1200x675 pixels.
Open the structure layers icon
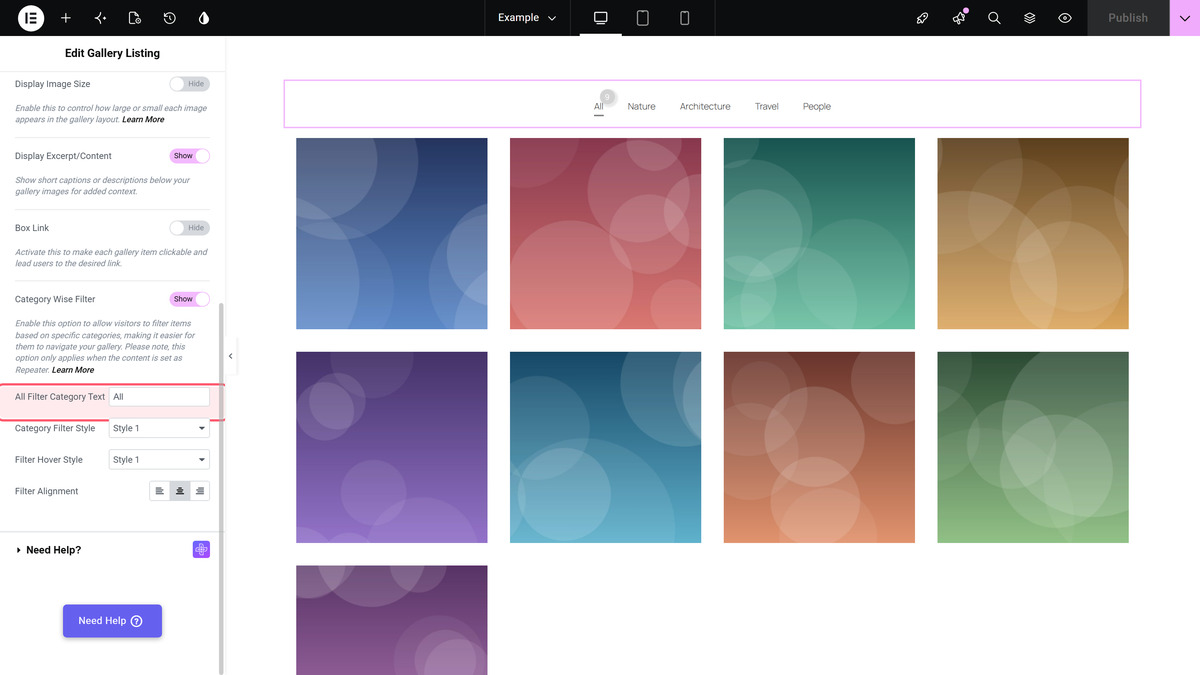point(1030,18)
